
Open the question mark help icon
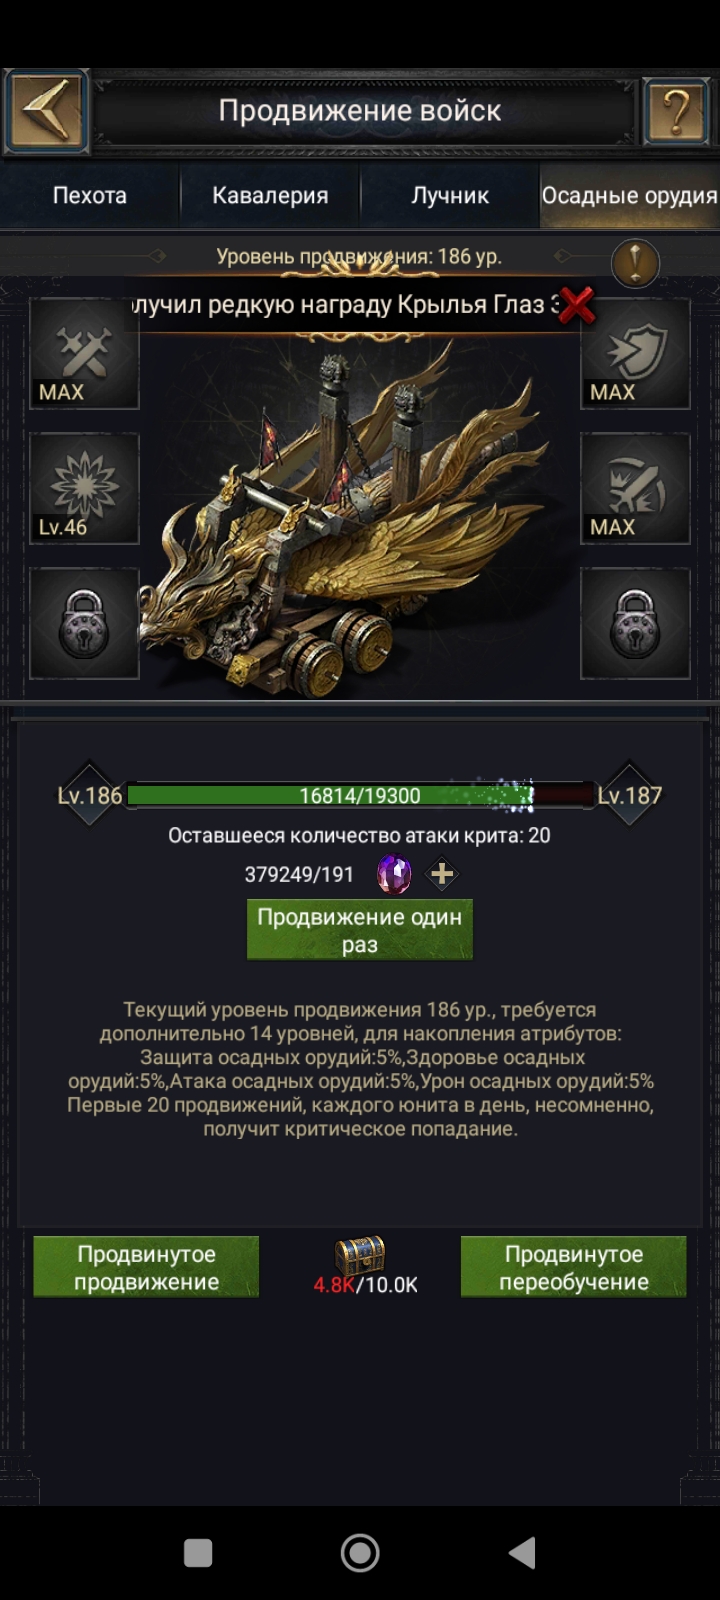pos(676,111)
